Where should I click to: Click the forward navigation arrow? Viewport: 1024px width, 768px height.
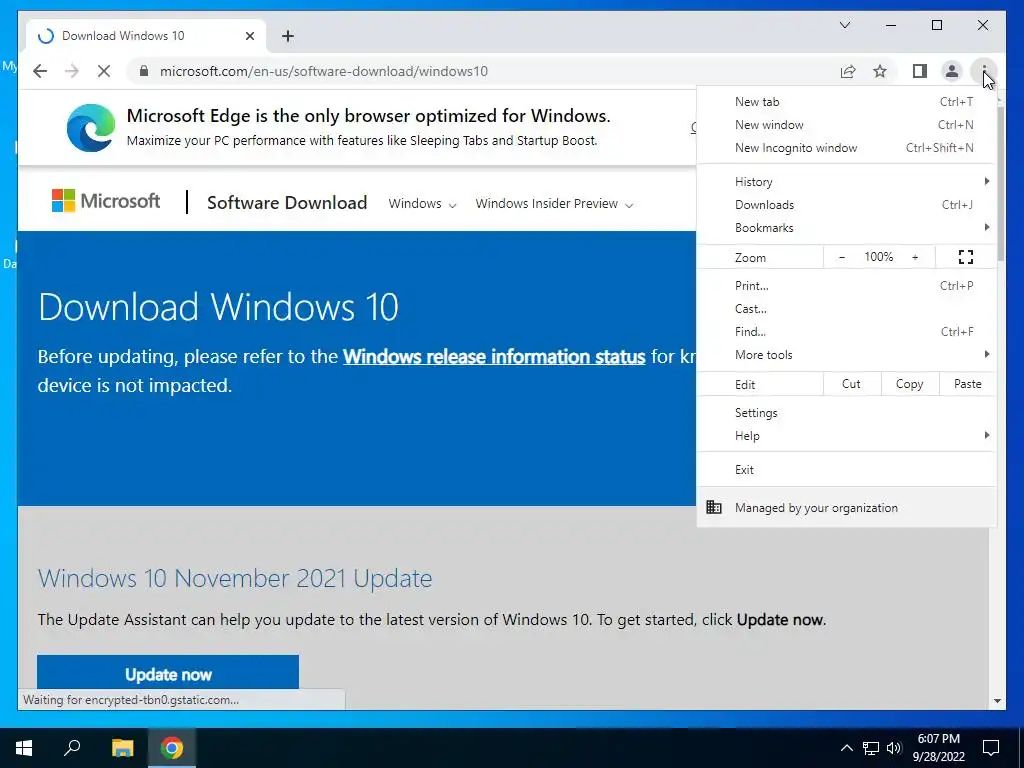pyautogui.click(x=72, y=71)
